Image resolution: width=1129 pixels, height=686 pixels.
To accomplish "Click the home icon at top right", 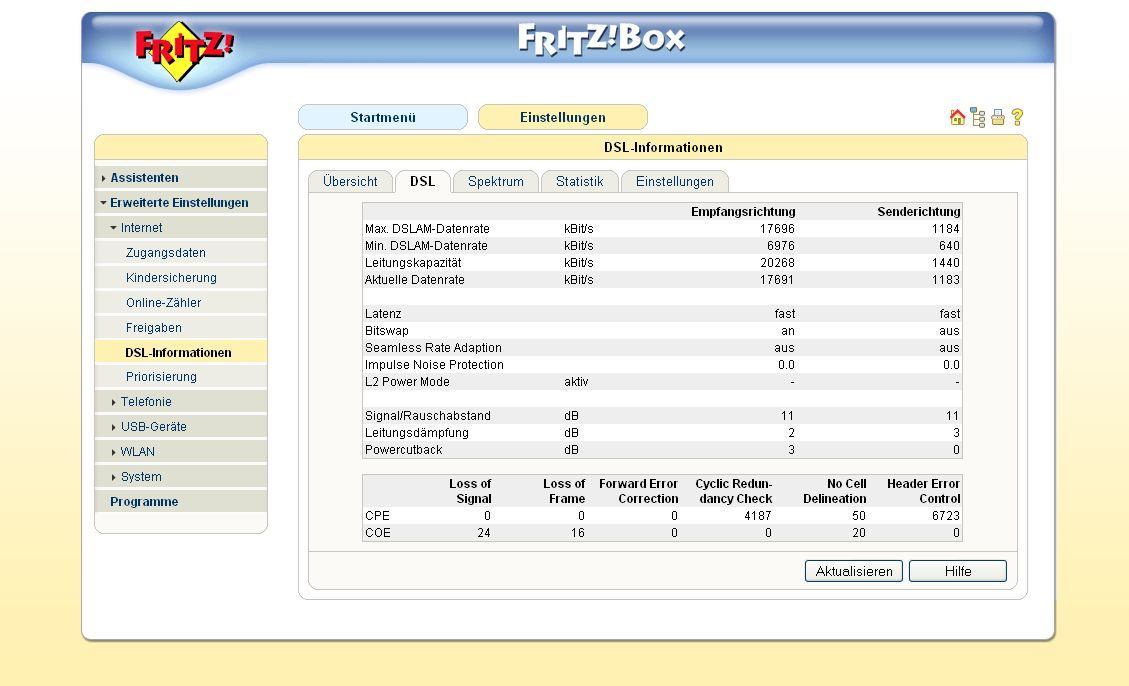I will click(x=957, y=117).
